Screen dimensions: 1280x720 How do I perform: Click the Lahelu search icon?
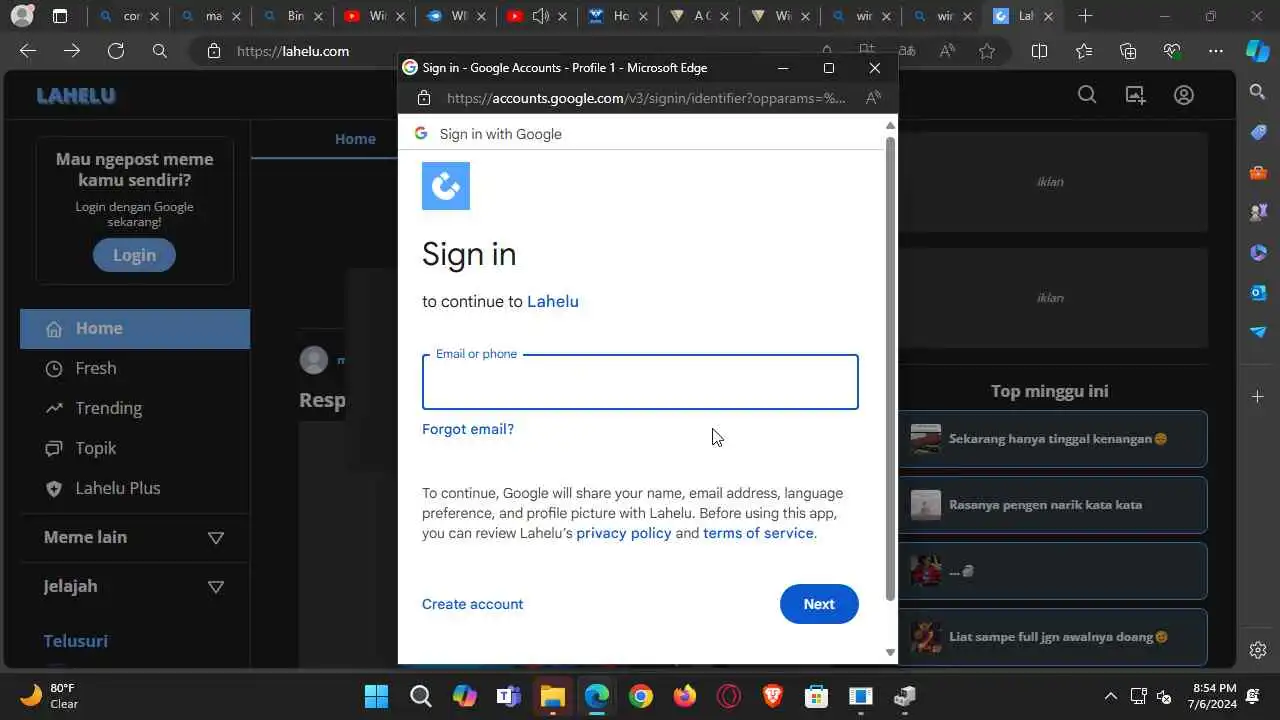(x=1087, y=95)
